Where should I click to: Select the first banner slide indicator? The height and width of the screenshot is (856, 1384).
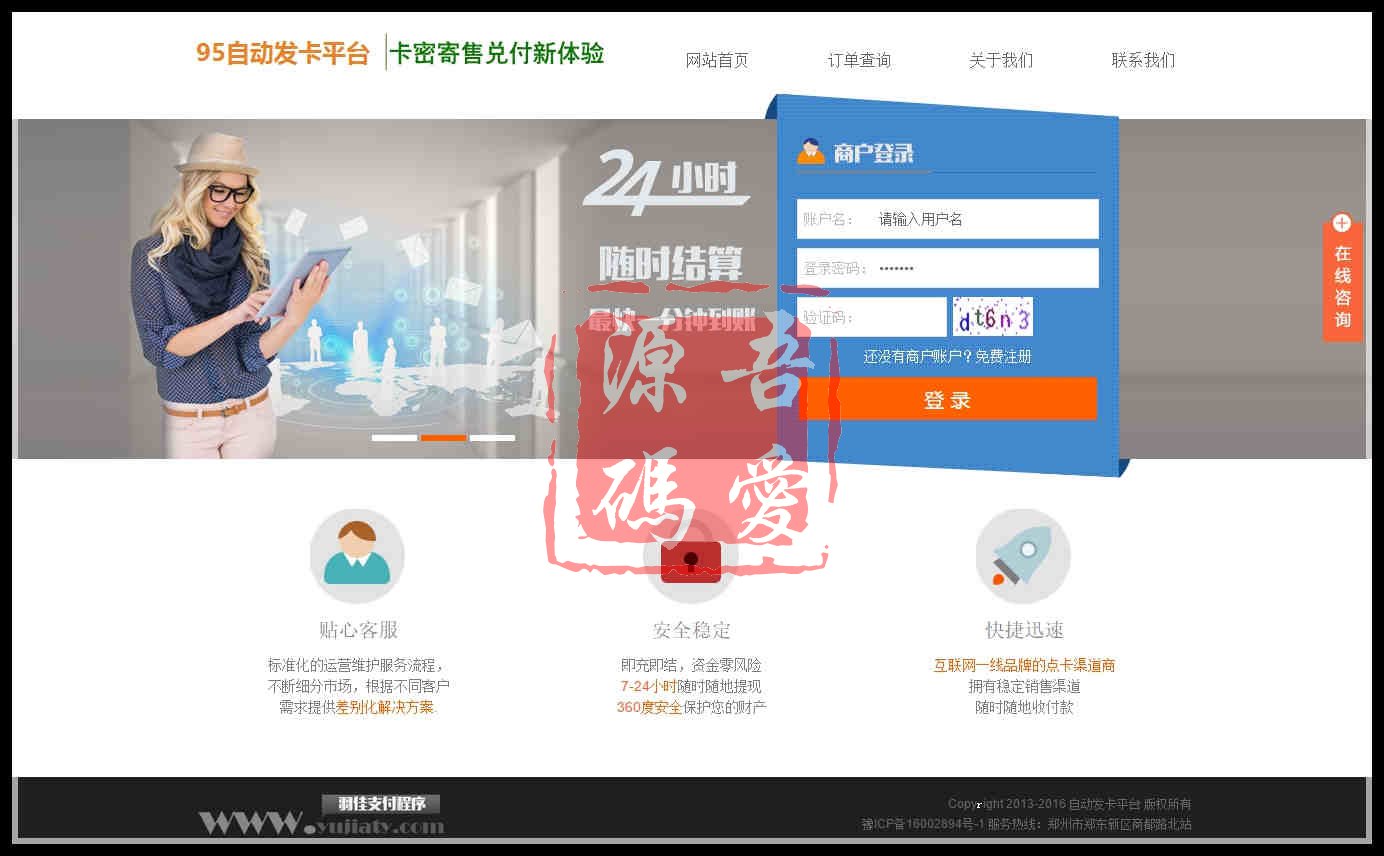pos(394,438)
